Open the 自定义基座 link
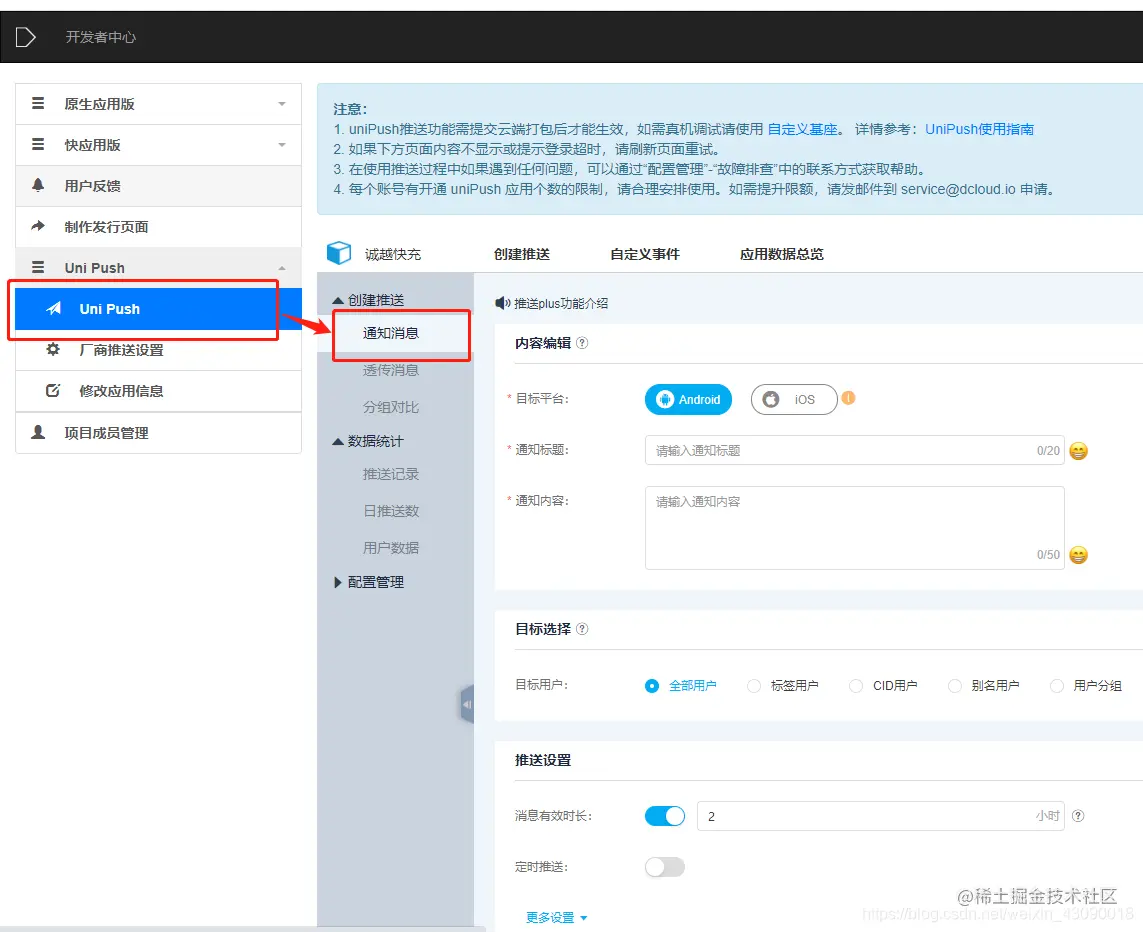The width and height of the screenshot is (1143, 932). click(803, 129)
